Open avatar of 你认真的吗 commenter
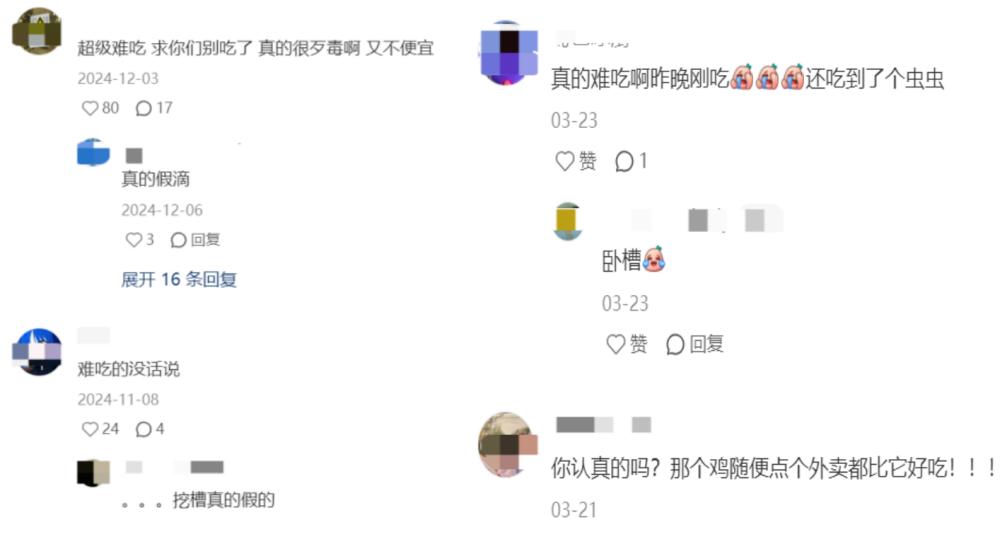The width and height of the screenshot is (1007, 539). [508, 445]
